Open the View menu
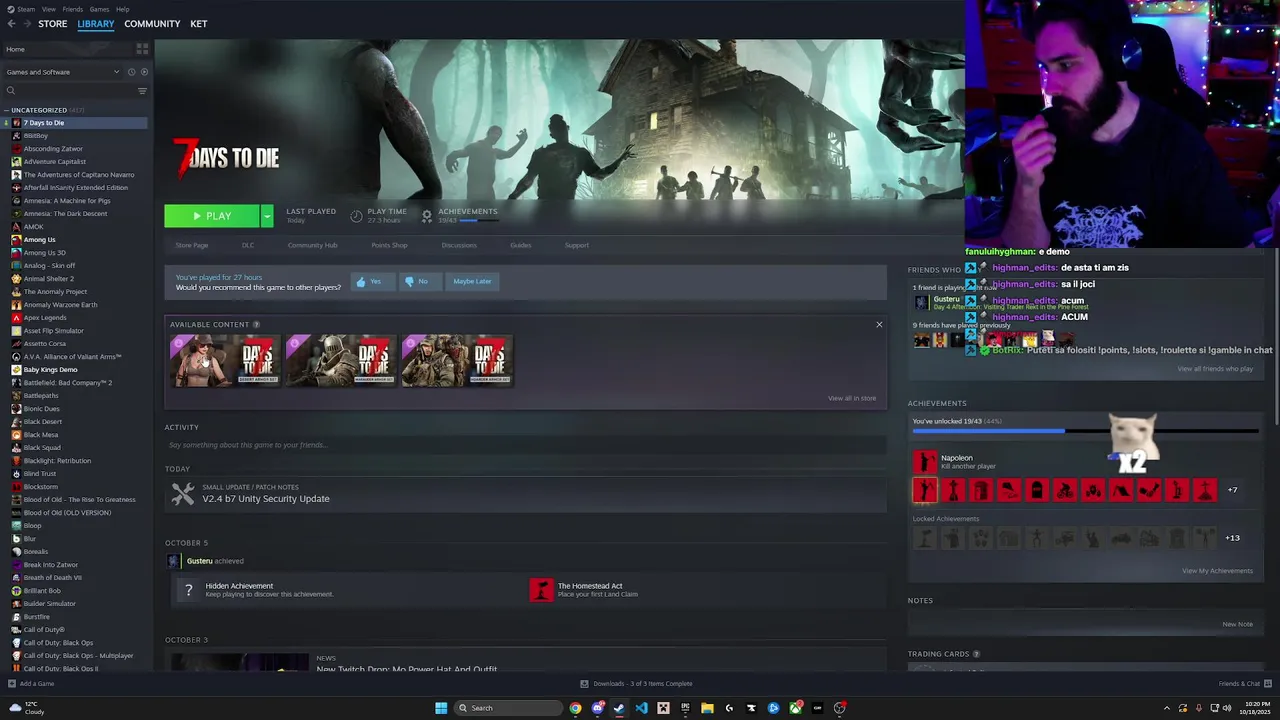The width and height of the screenshot is (1280, 720). [x=49, y=9]
